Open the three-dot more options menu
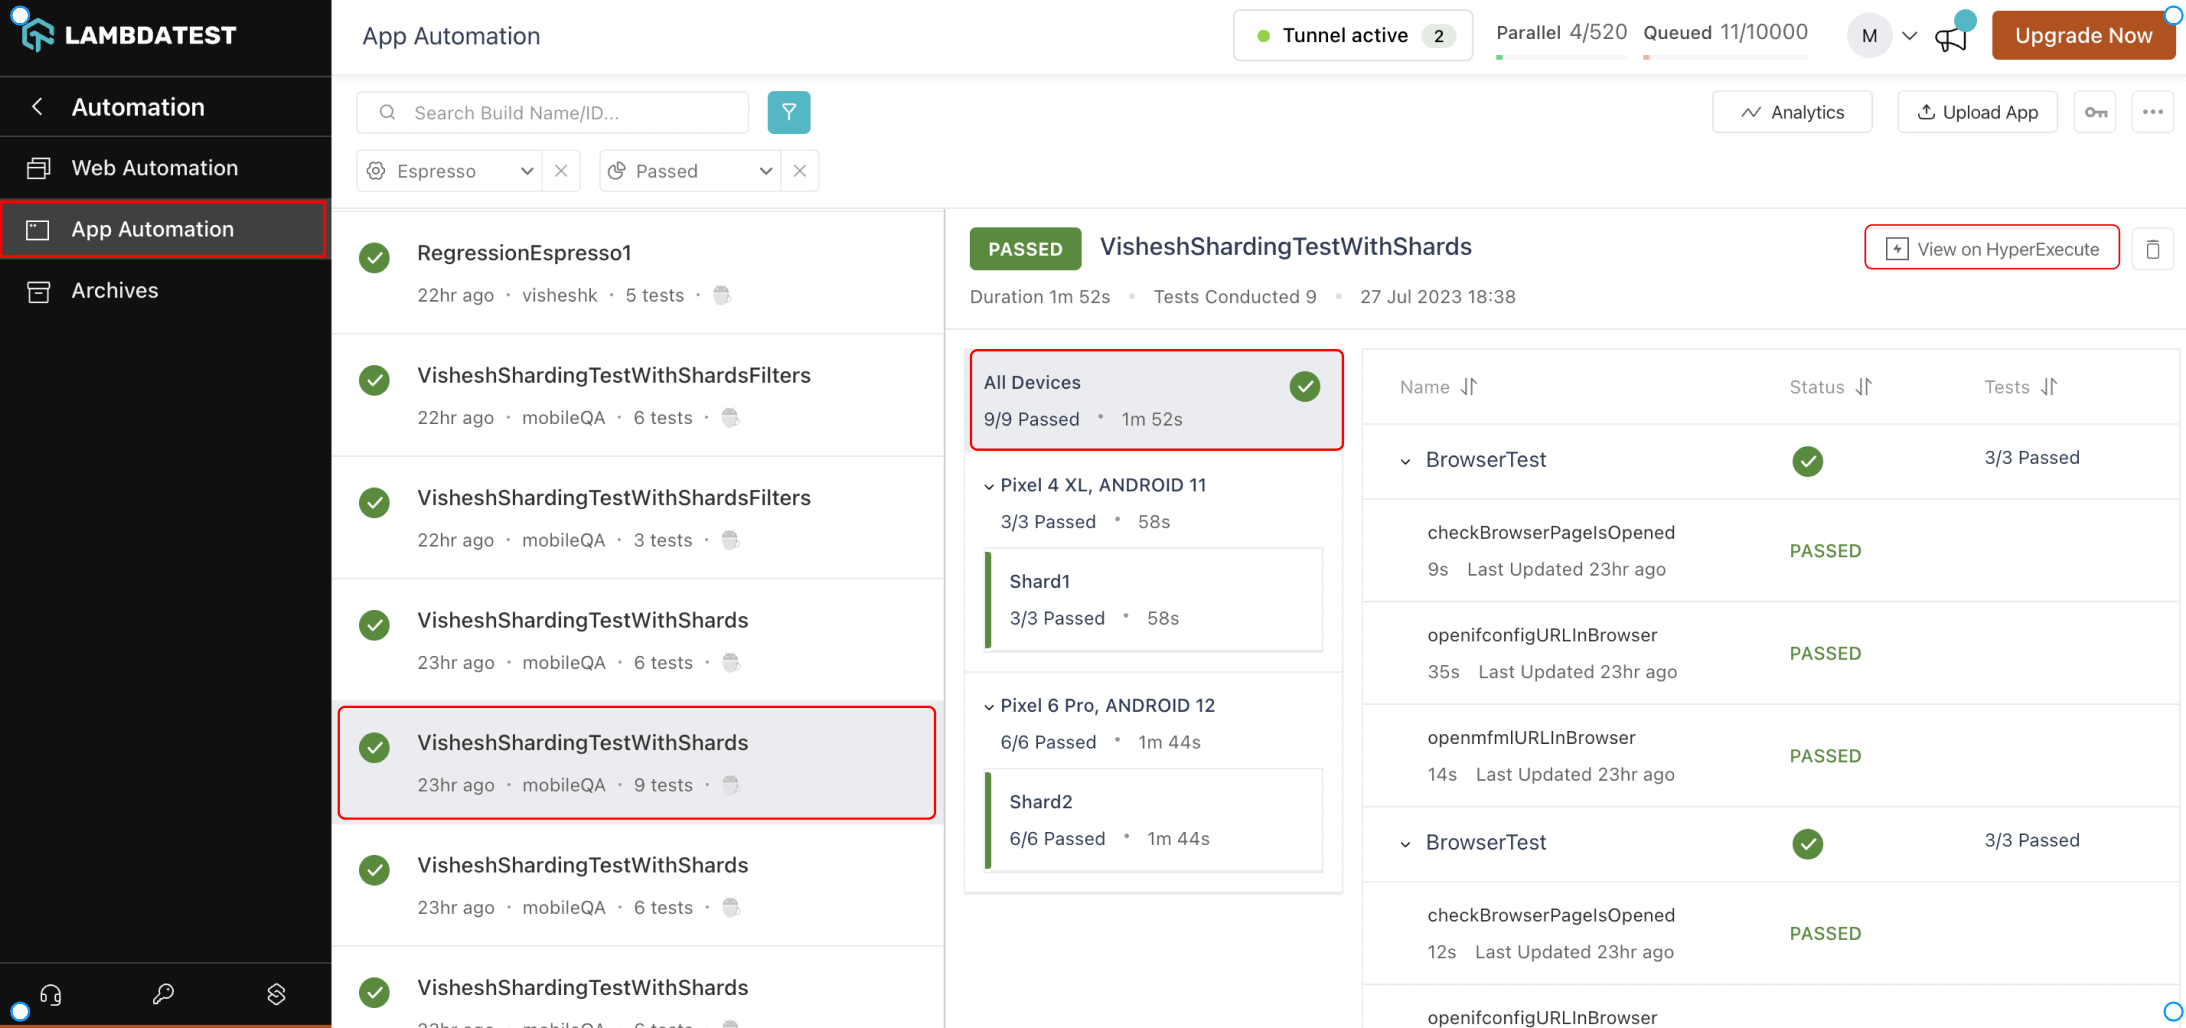The width and height of the screenshot is (2186, 1028). [x=2152, y=112]
